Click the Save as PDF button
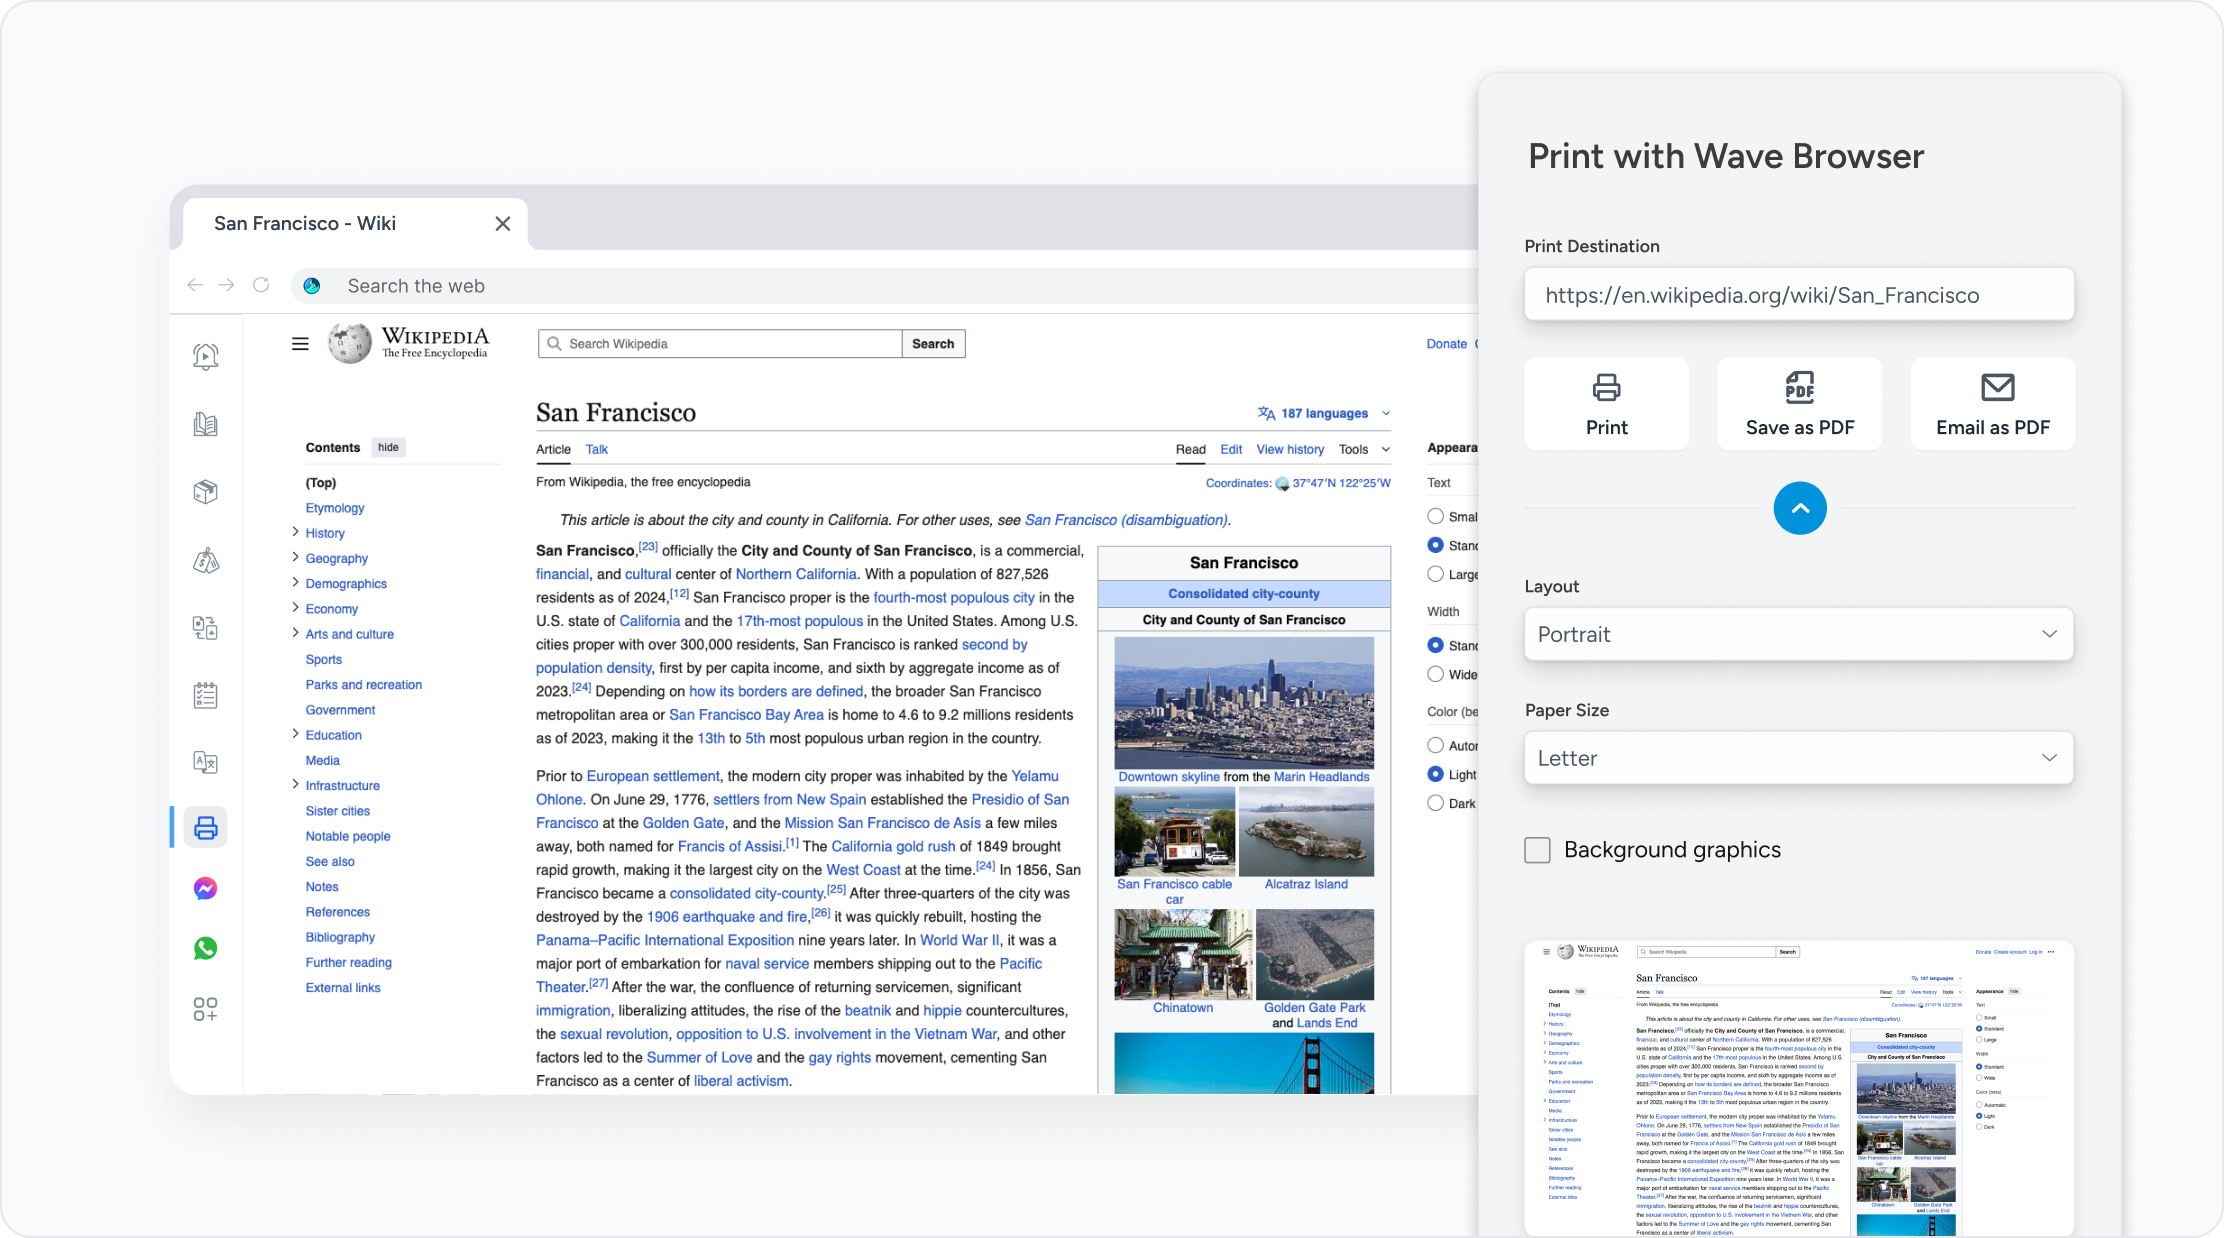Viewport: 2224px width, 1238px height. point(1799,404)
